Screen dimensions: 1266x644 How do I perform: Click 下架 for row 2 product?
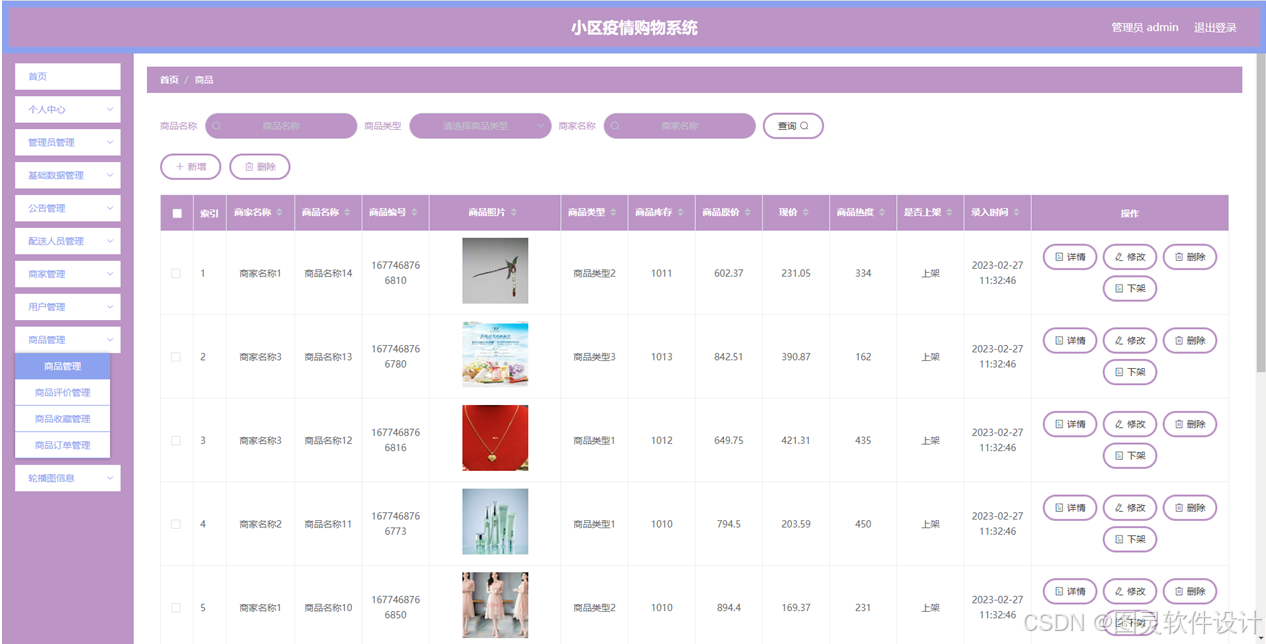pyautogui.click(x=1130, y=372)
